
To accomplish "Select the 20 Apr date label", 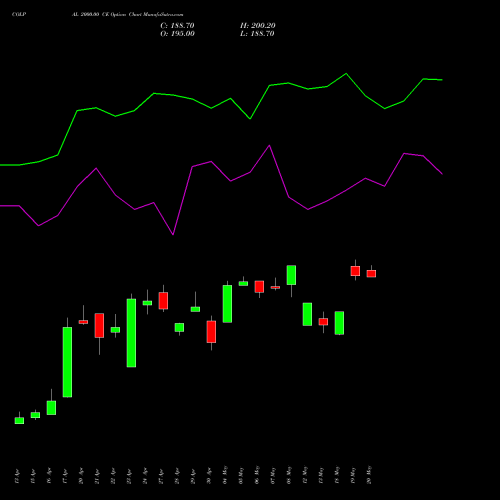I will point(81,476).
